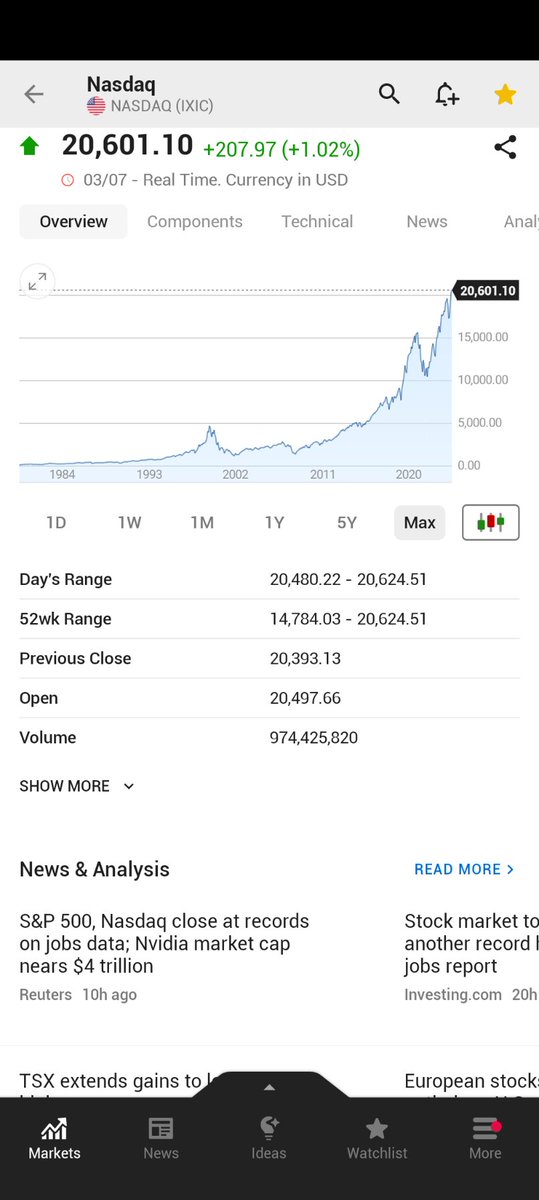The height and width of the screenshot is (1200, 539).
Task: Tap the News & Analysis heading
Action: (x=95, y=869)
